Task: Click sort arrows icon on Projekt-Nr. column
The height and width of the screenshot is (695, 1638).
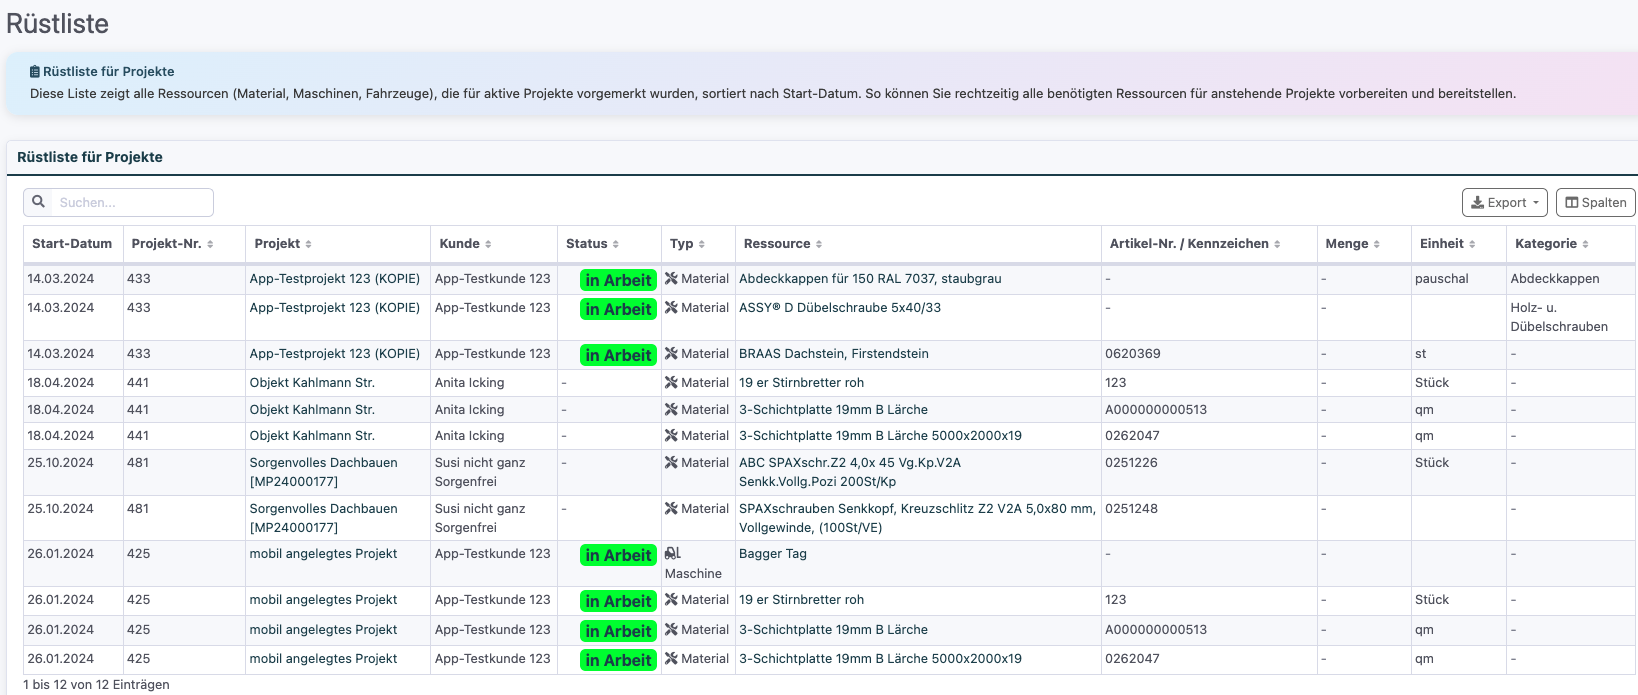Action: tap(210, 244)
